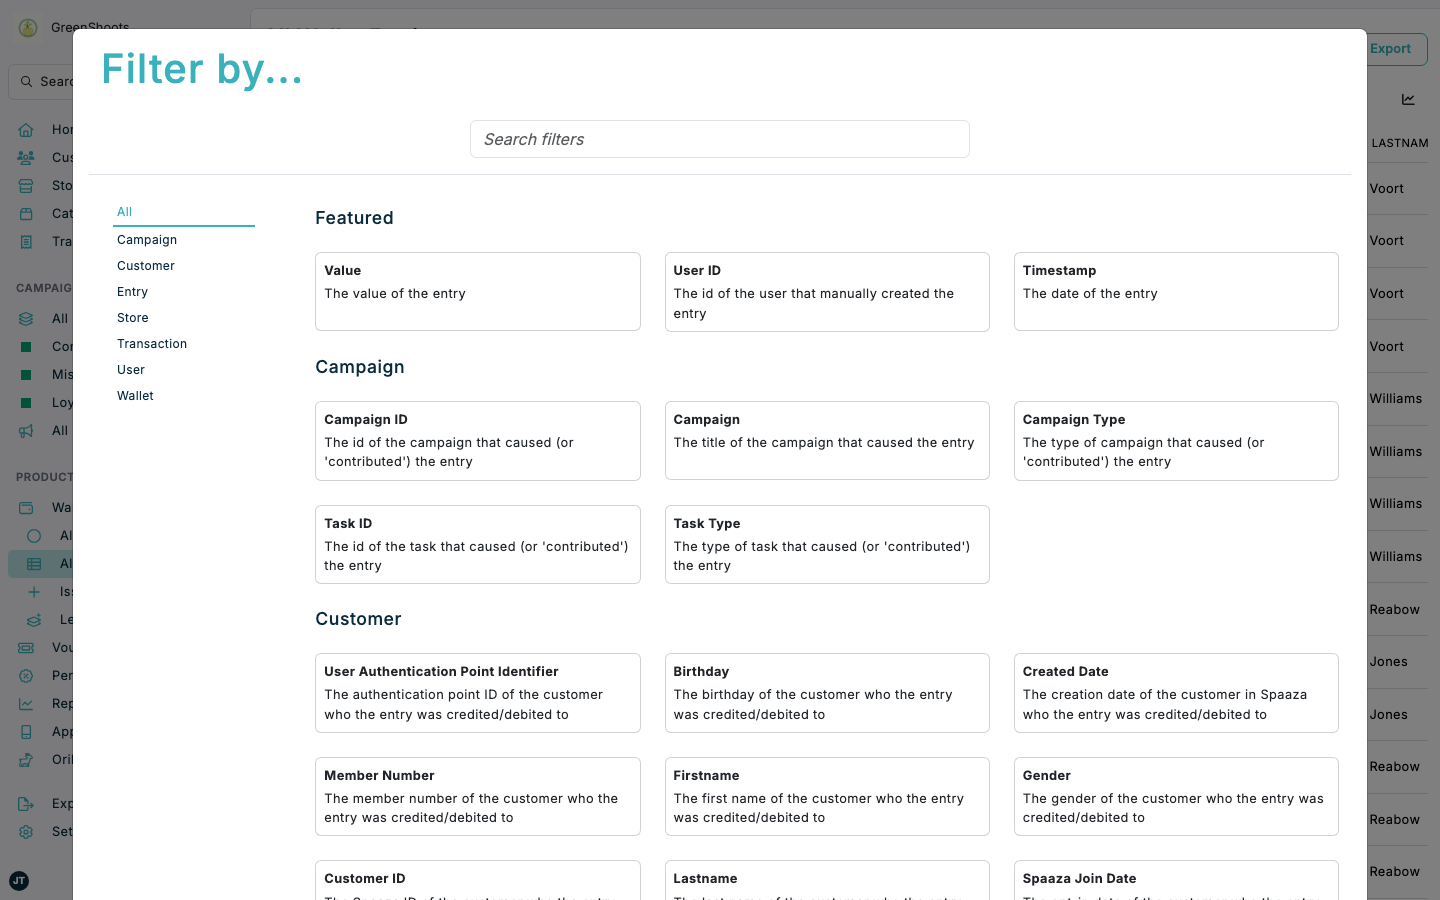This screenshot has width=1440, height=900.
Task: Switch to the Campaign filter category
Action: tap(146, 239)
